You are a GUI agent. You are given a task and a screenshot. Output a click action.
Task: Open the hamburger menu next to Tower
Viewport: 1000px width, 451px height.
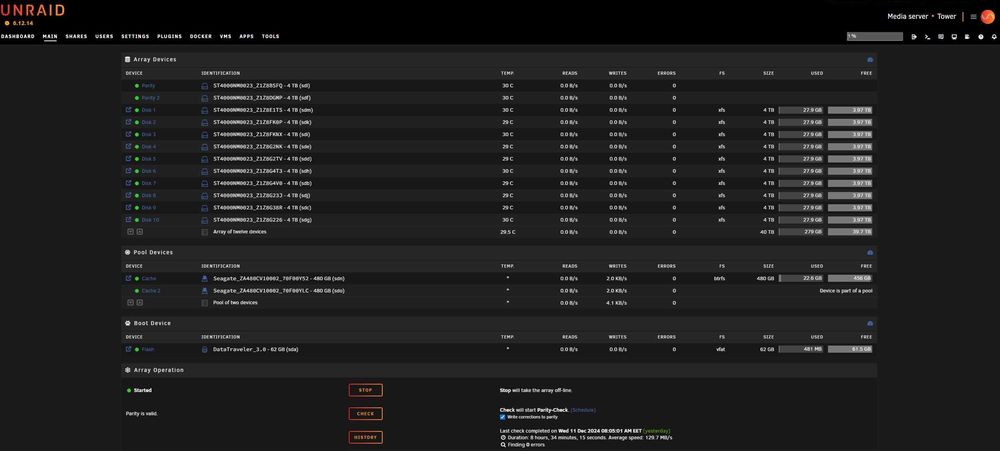click(x=973, y=17)
